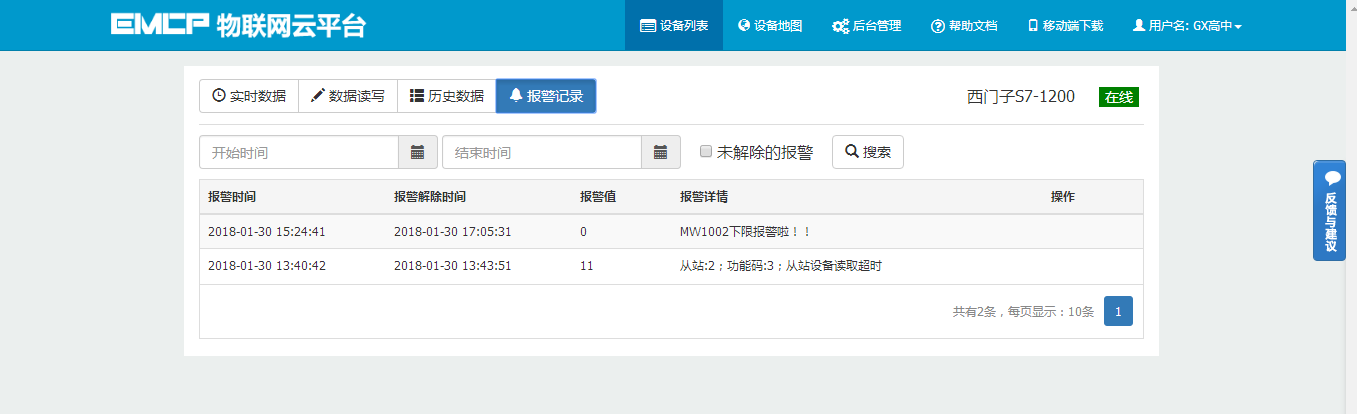
Task: Open the 设备列表 nav item
Action: 674,25
